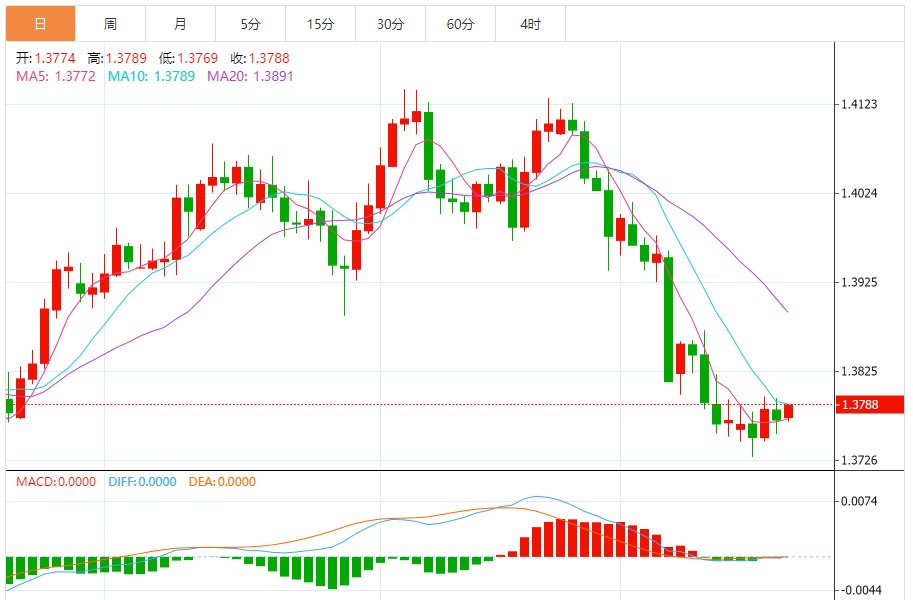The image size is (913, 600).
Task: Switch to the 5分 timeframe
Action: click(x=250, y=24)
